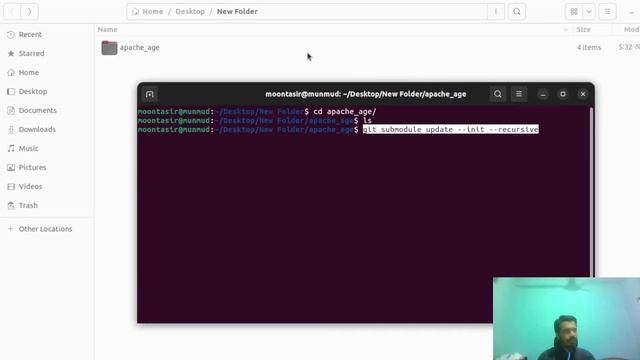The width and height of the screenshot is (640, 360).
Task: Select the apache_age folder icon
Action: click(109, 48)
